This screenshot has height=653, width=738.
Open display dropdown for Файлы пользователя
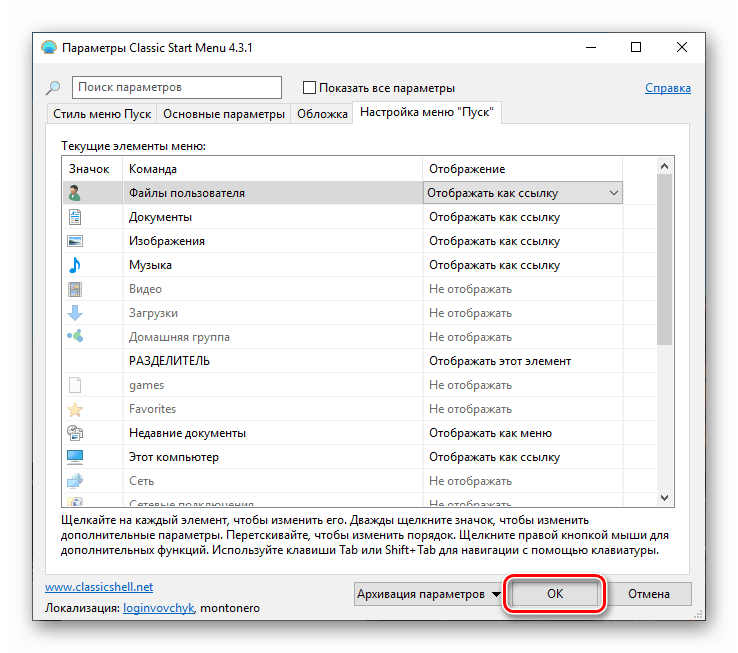pos(613,193)
